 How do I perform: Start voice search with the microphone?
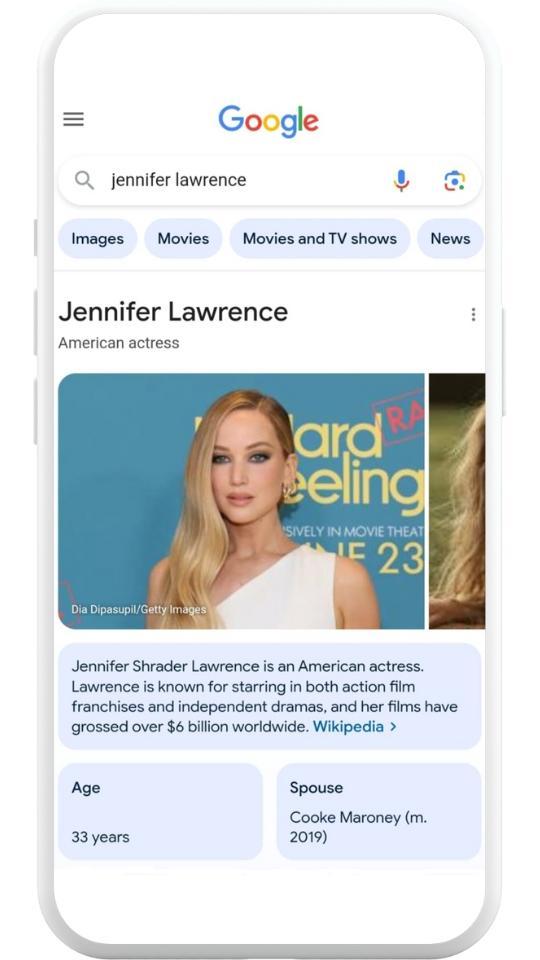point(401,181)
